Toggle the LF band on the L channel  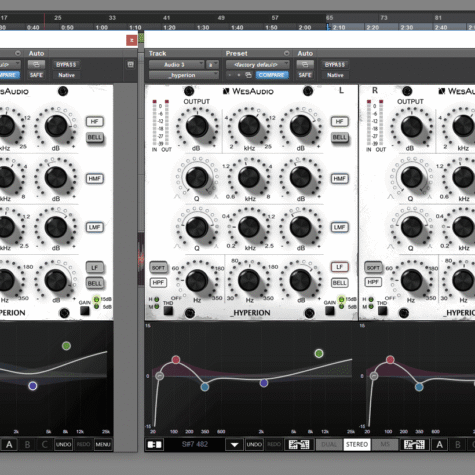pos(339,267)
